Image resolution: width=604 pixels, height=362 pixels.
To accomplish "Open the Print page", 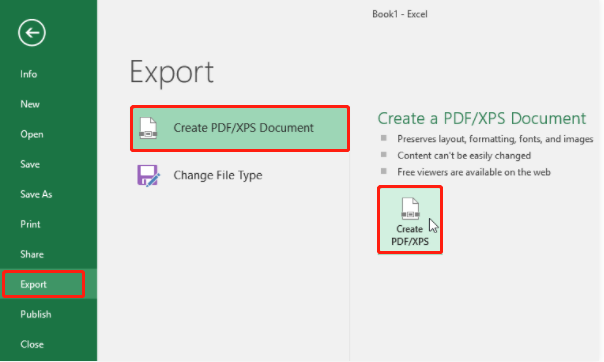I will [30, 224].
